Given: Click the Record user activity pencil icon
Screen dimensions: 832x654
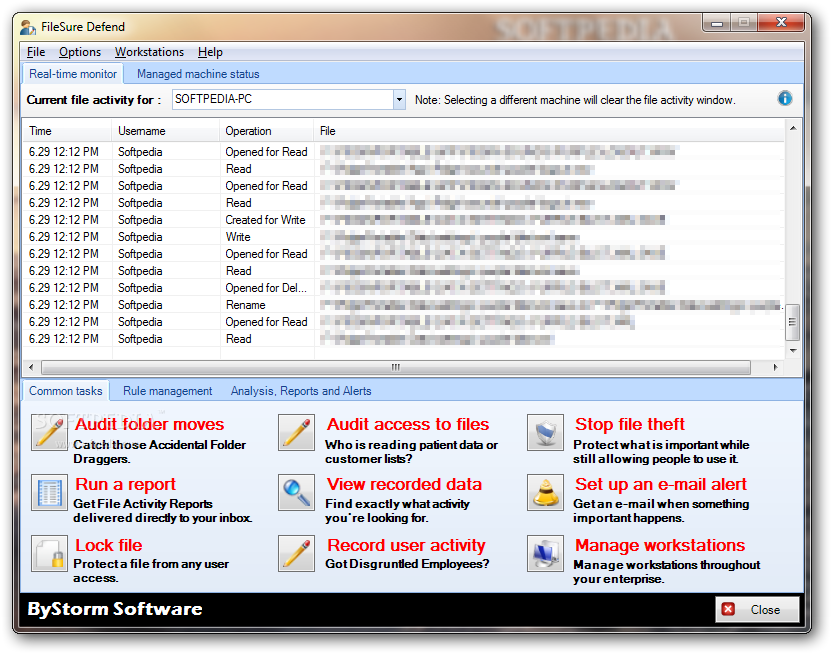Looking at the screenshot, I should [297, 553].
